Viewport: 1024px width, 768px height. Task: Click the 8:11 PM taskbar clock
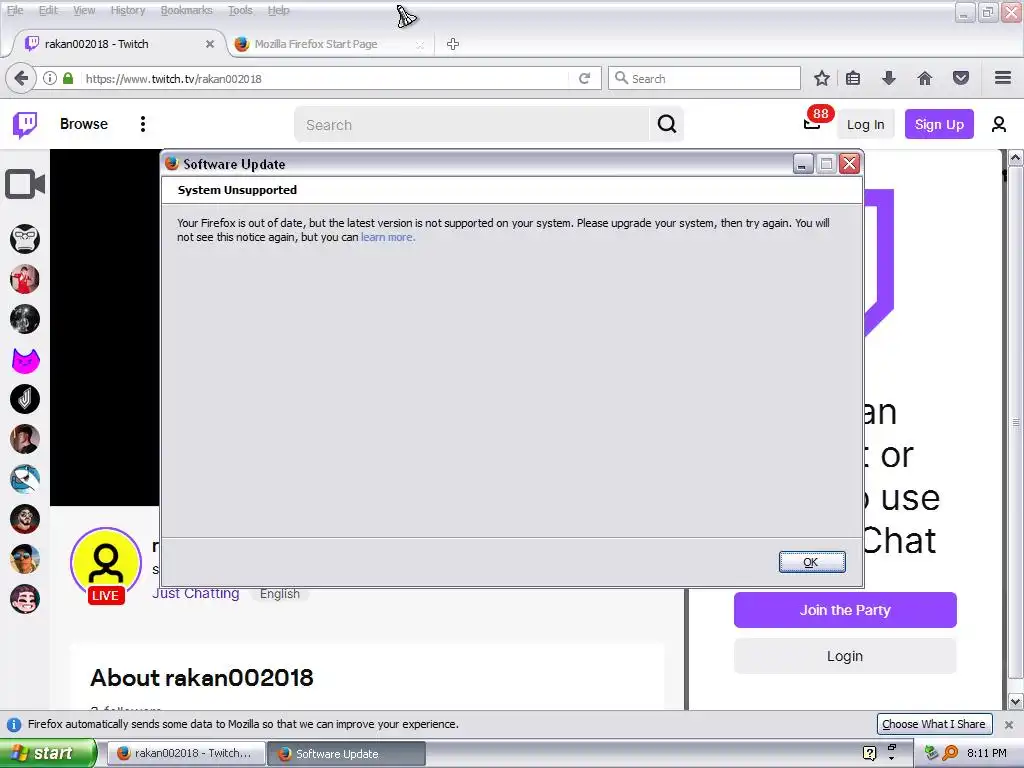(987, 753)
